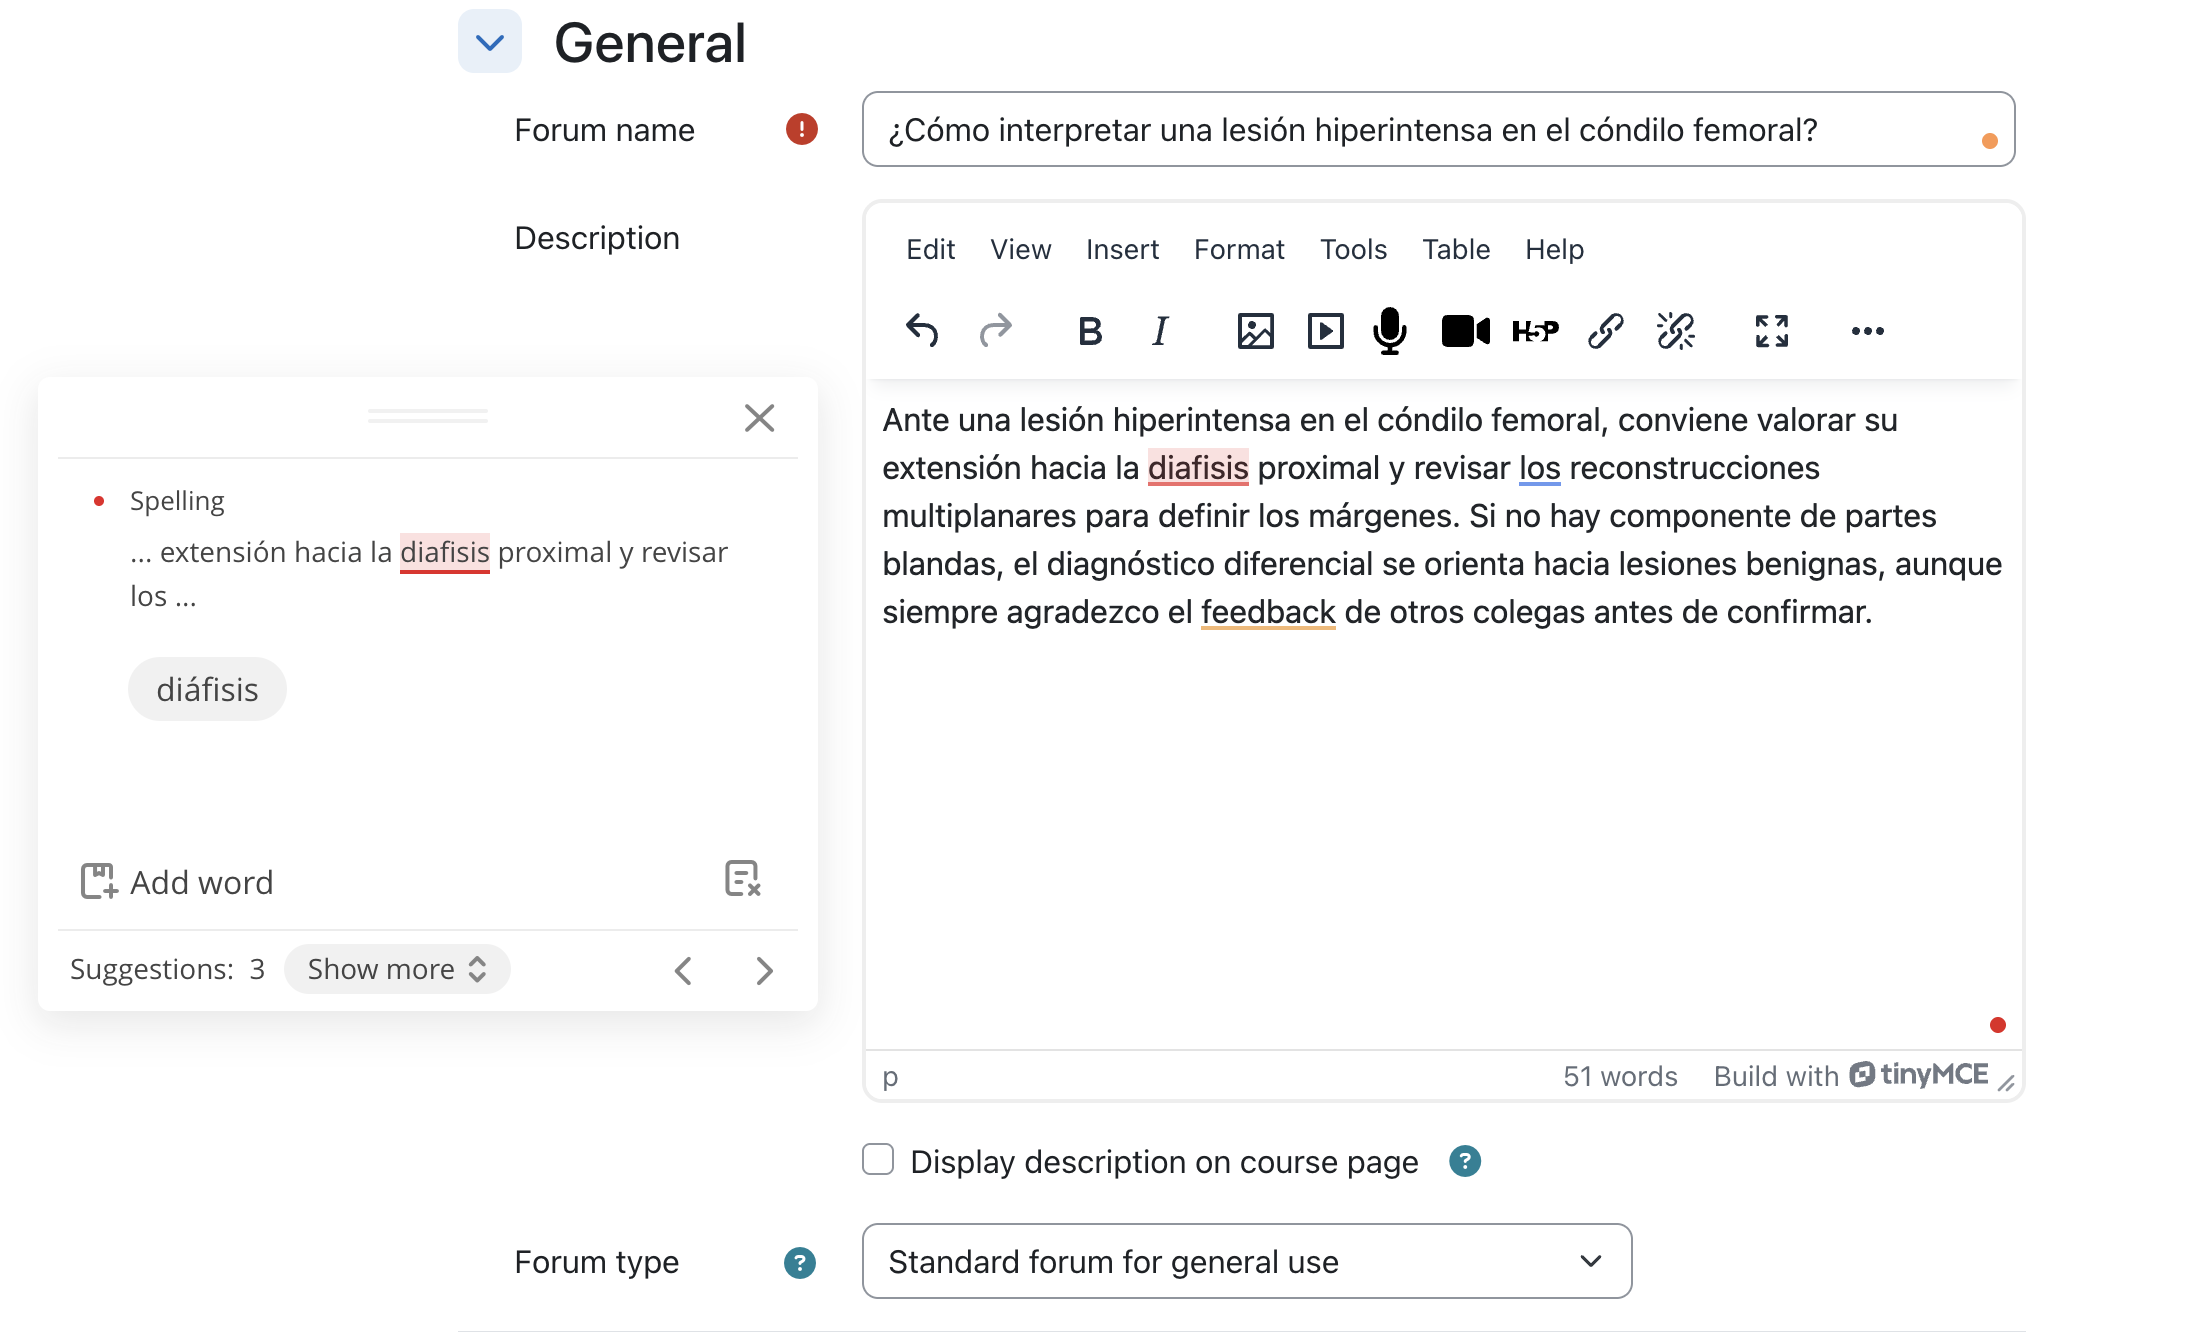Viewport: 2192px width, 1332px height.
Task: Open the Insert menu
Action: [1122, 249]
